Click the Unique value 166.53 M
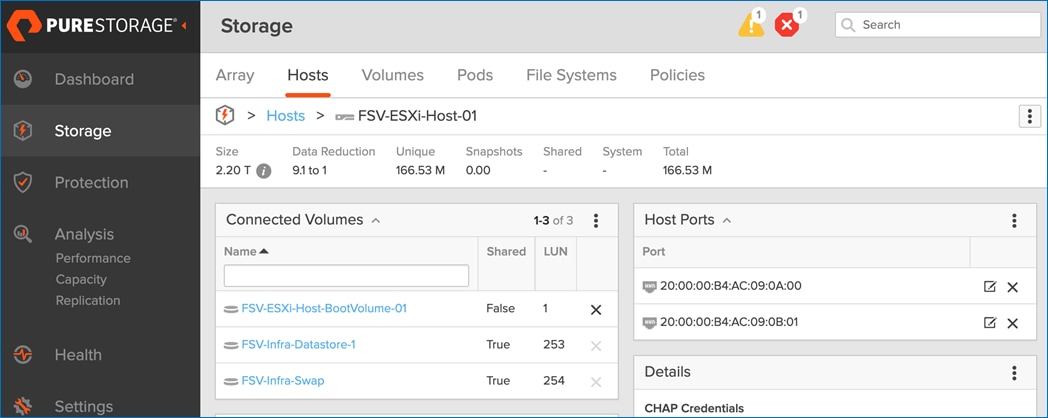This screenshot has width=1048, height=418. pyautogui.click(x=420, y=171)
